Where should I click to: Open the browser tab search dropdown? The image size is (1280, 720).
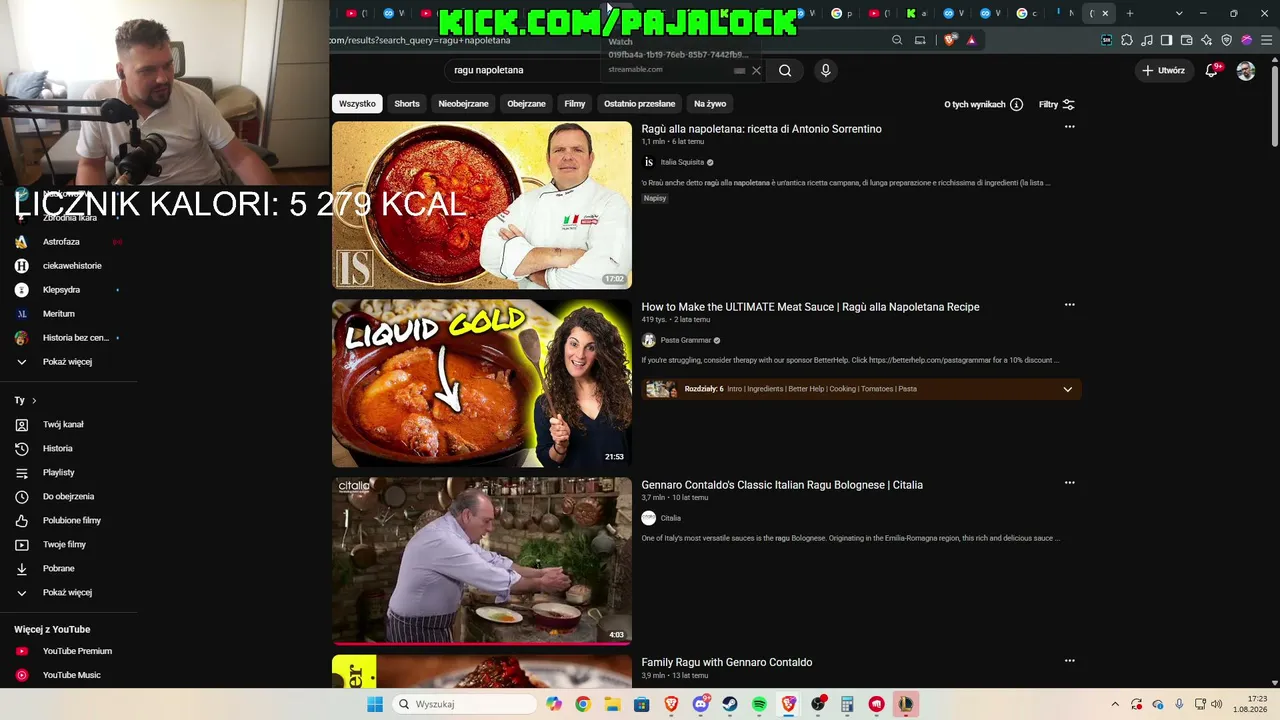coord(1179,14)
